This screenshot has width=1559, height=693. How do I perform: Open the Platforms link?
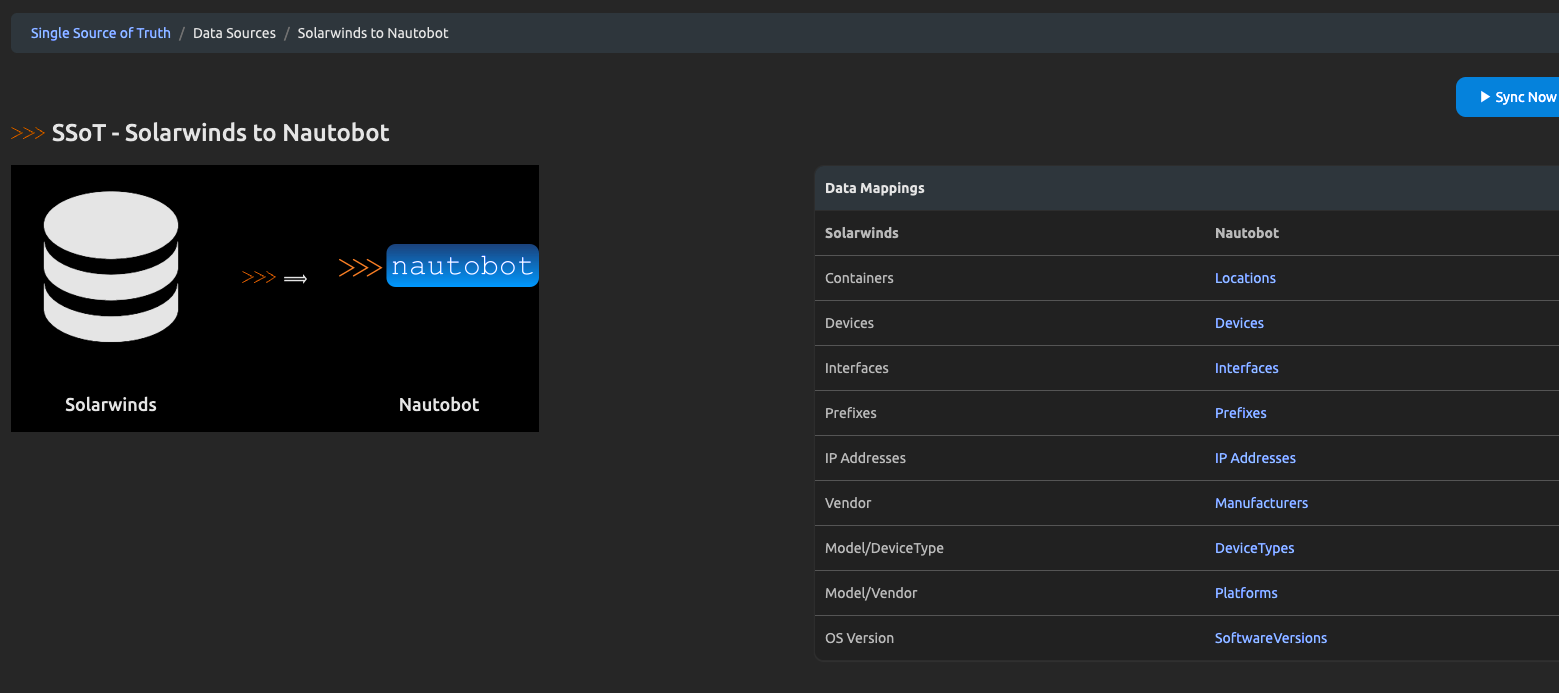[1246, 593]
